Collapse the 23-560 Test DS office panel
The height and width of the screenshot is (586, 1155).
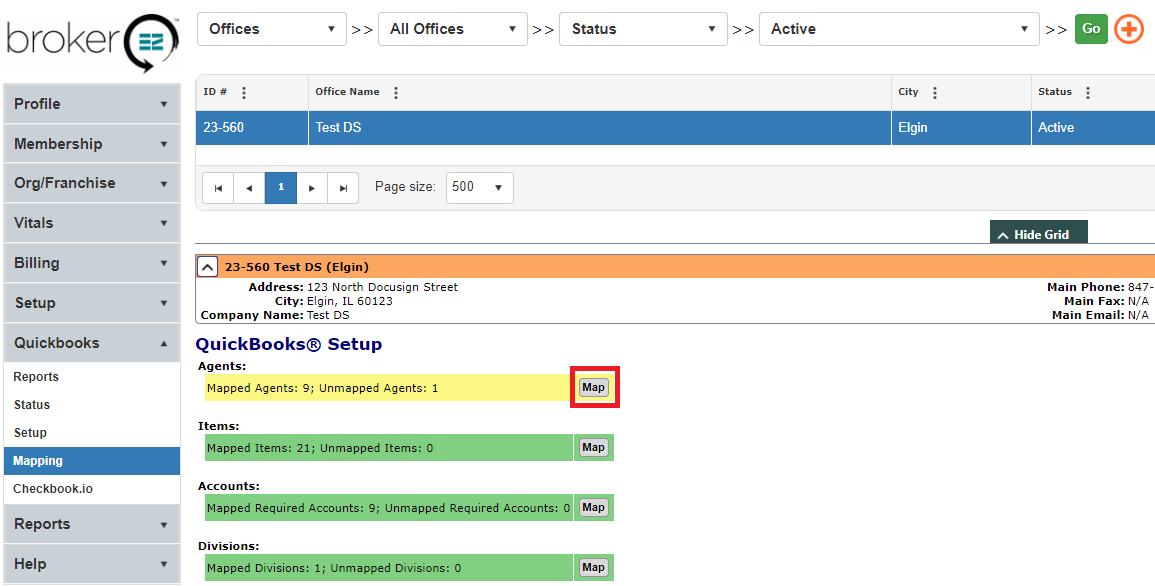tap(207, 267)
